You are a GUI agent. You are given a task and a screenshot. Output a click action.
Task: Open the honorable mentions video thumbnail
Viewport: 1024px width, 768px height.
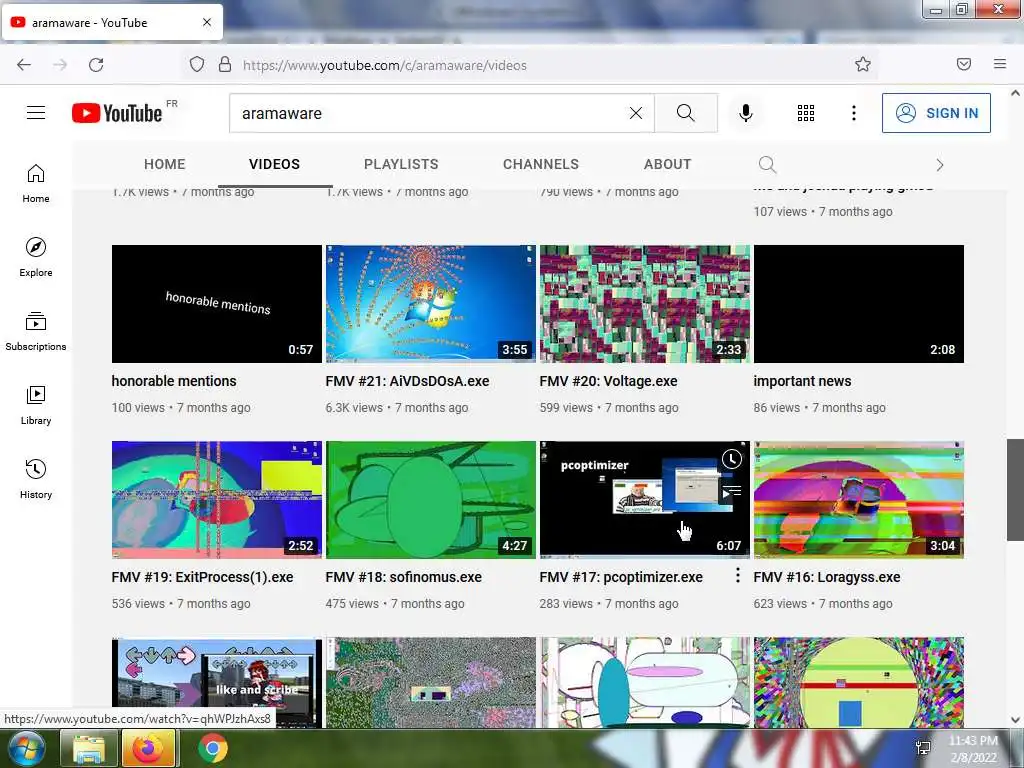(x=217, y=304)
